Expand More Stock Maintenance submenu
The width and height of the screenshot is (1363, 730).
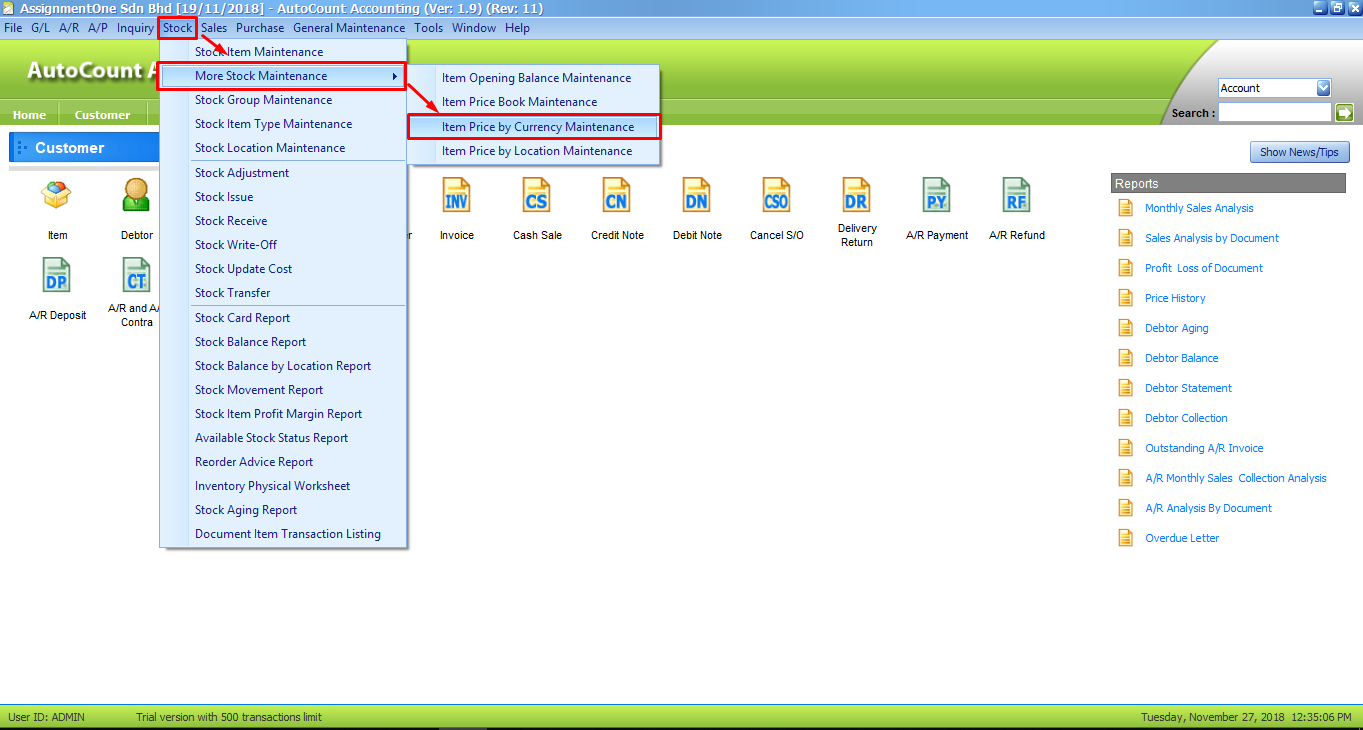(281, 76)
